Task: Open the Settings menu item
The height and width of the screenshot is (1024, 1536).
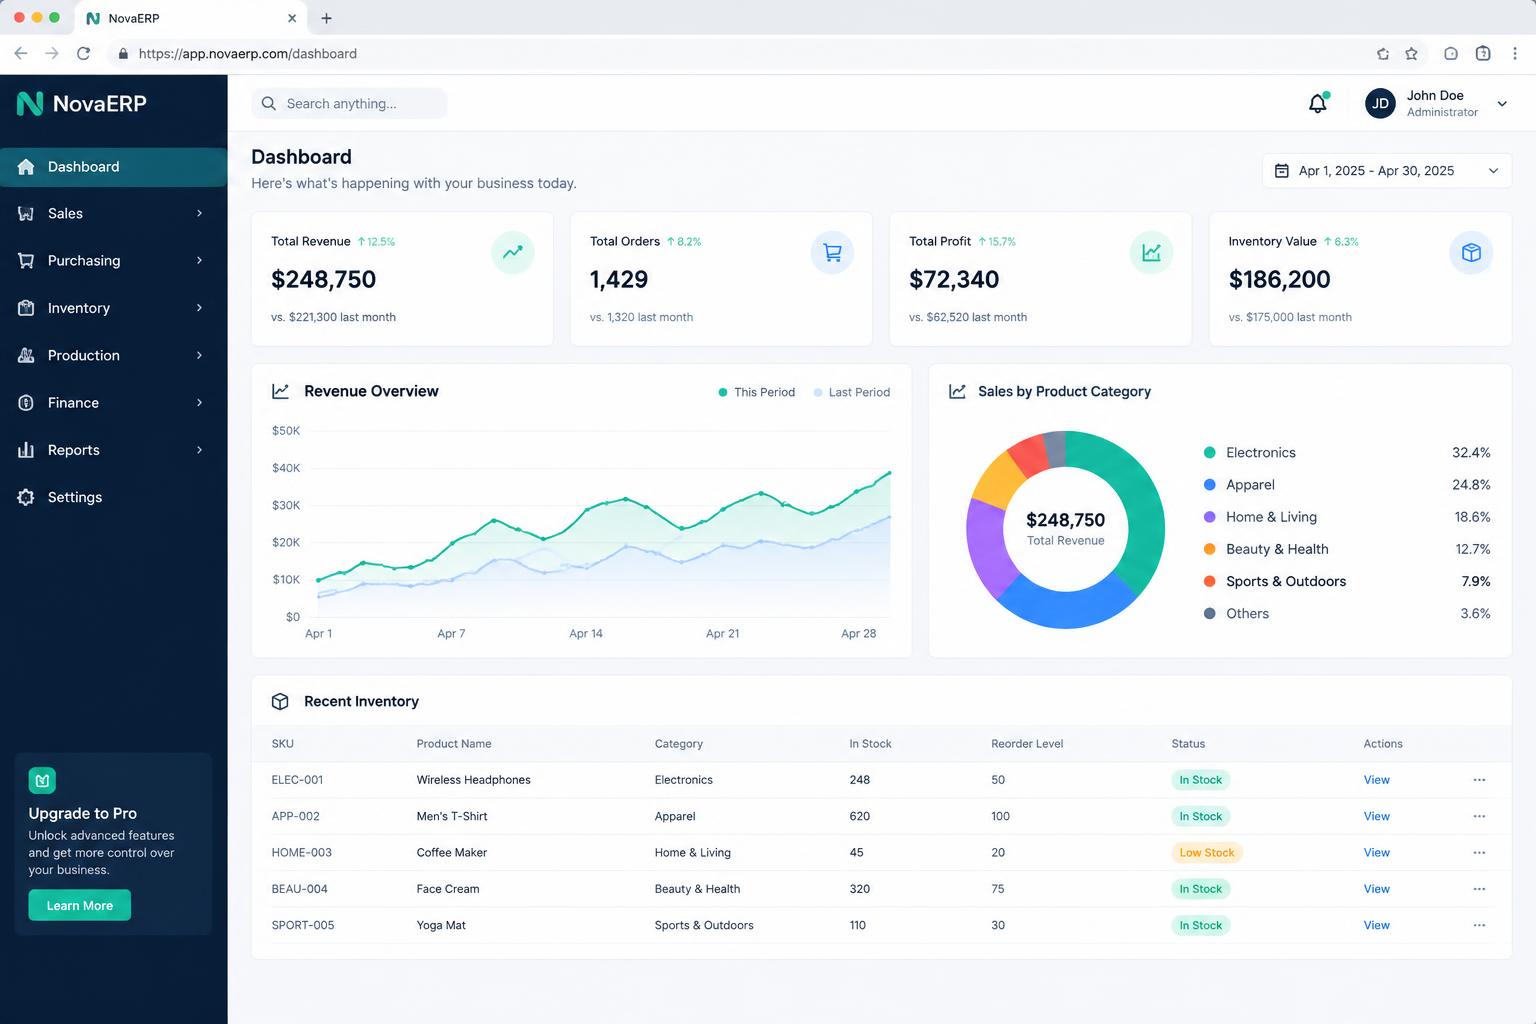Action: (114, 497)
